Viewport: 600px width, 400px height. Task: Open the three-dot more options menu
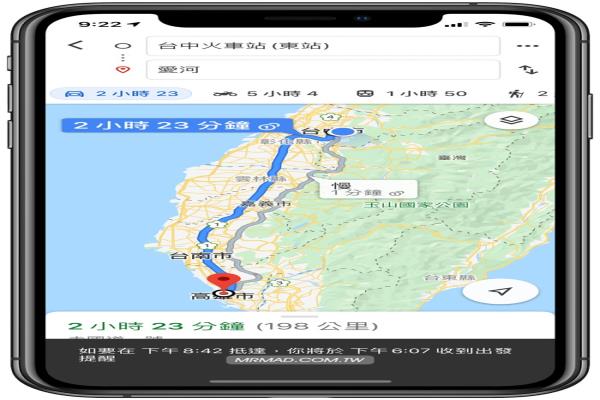point(527,46)
